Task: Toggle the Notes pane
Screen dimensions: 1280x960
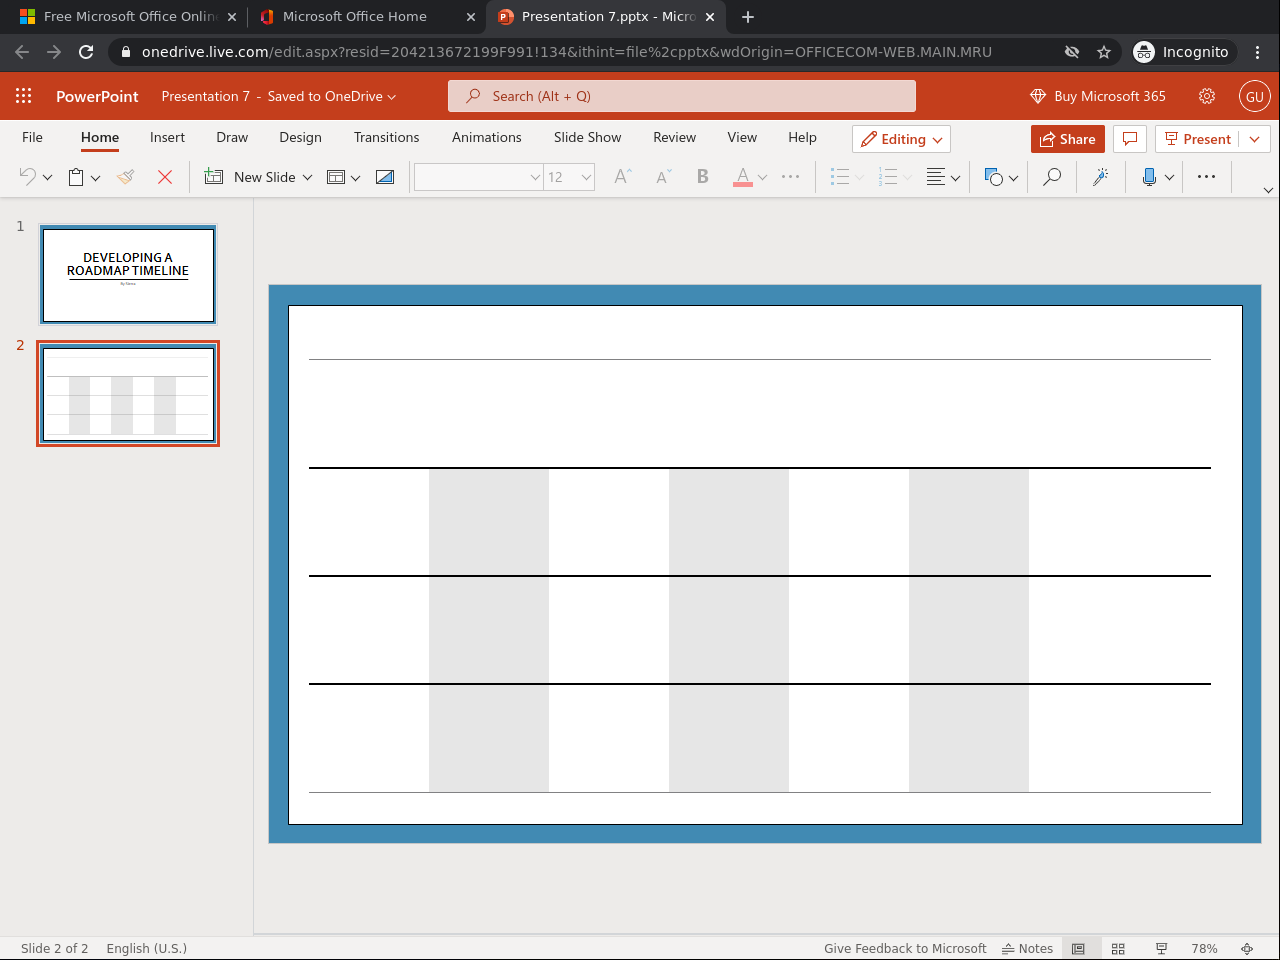Action: tap(1027, 948)
